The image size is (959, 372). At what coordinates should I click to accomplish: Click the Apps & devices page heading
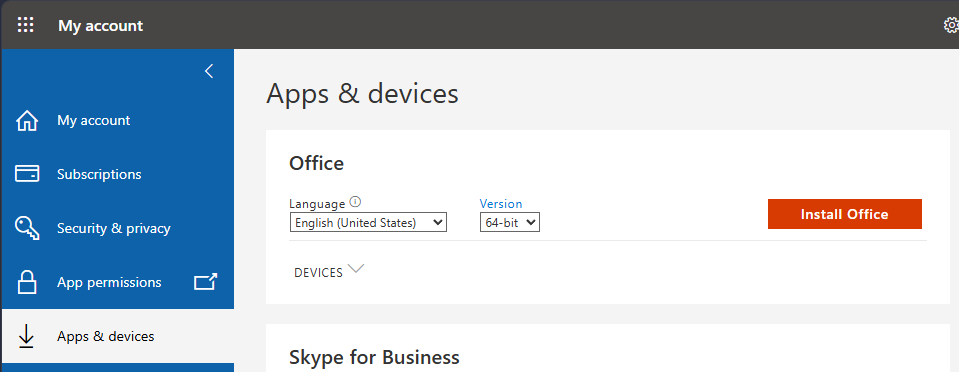click(x=362, y=94)
